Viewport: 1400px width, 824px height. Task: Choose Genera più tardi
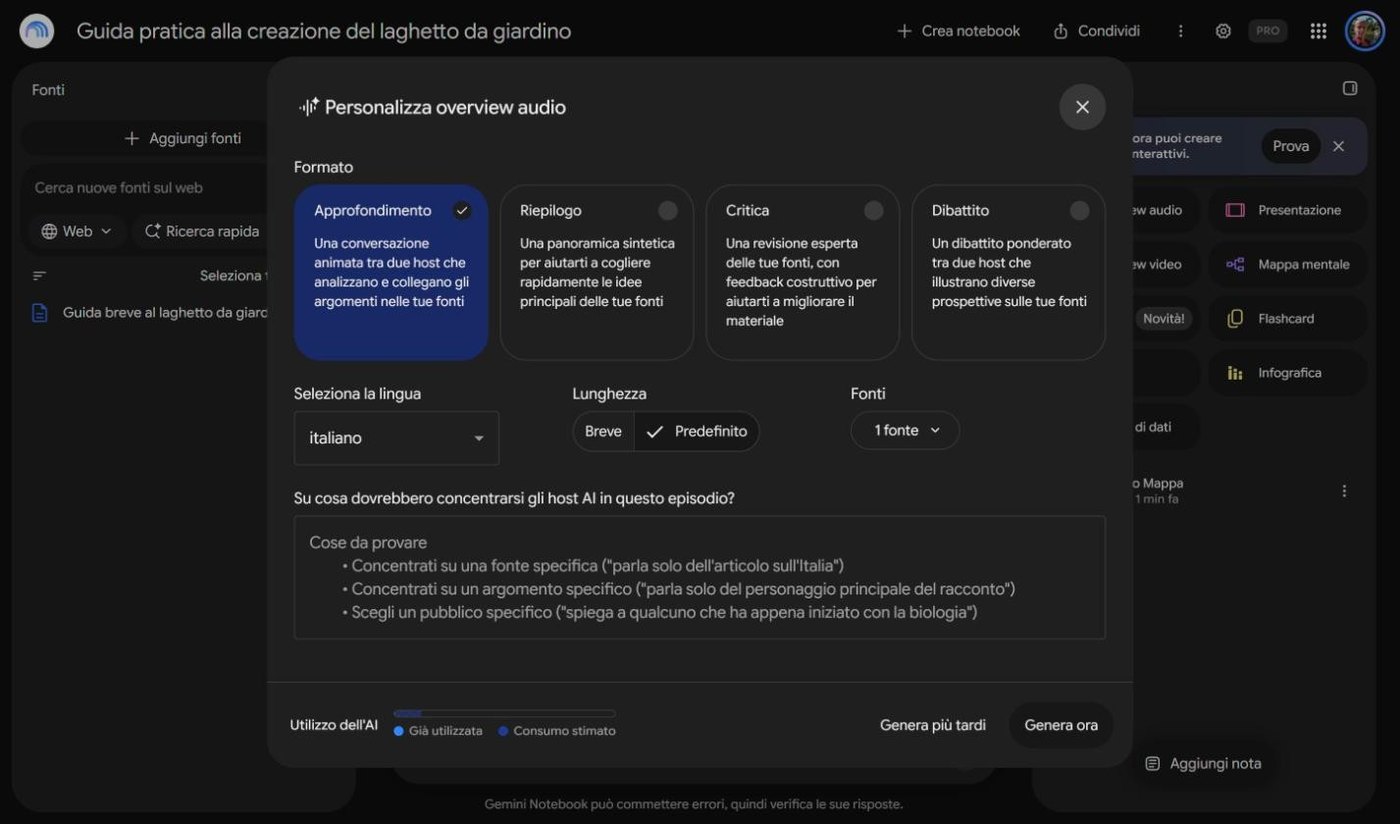pos(933,725)
